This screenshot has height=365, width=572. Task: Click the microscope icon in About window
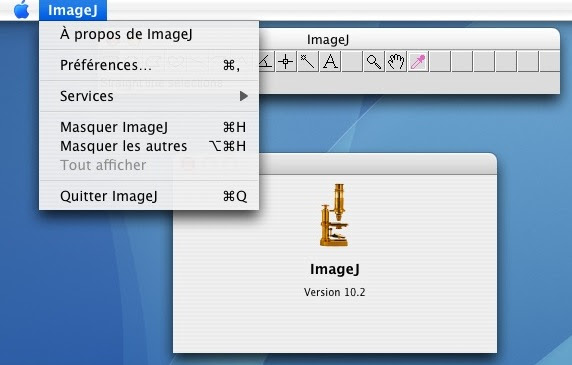pos(334,215)
